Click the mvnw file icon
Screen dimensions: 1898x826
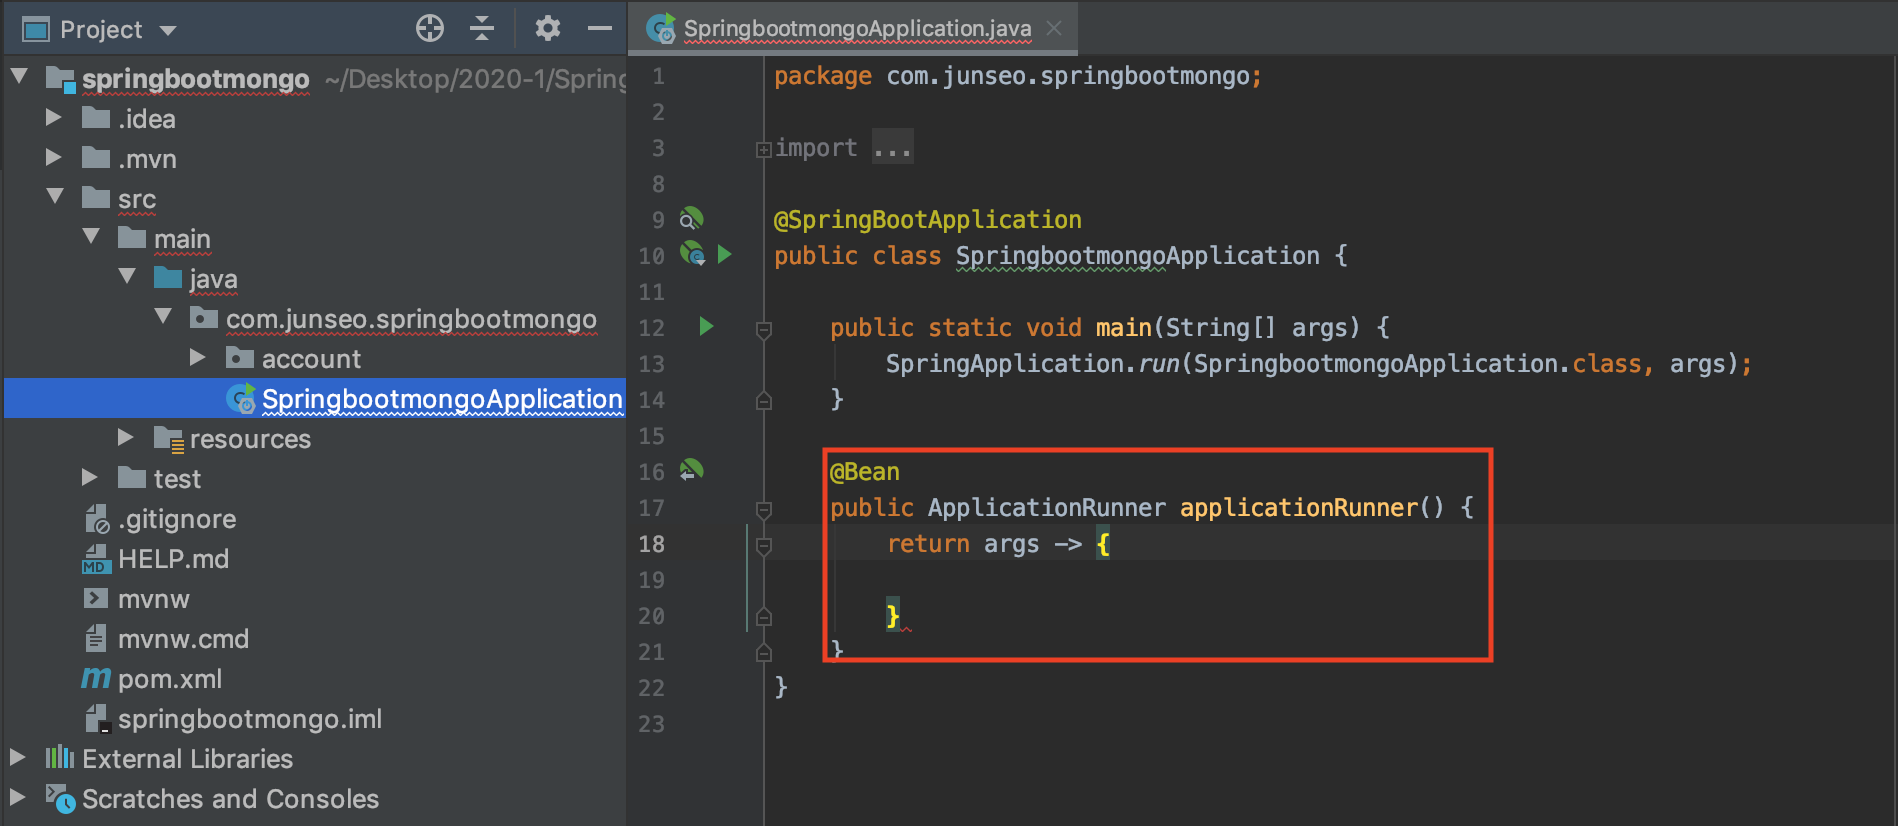pos(96,599)
